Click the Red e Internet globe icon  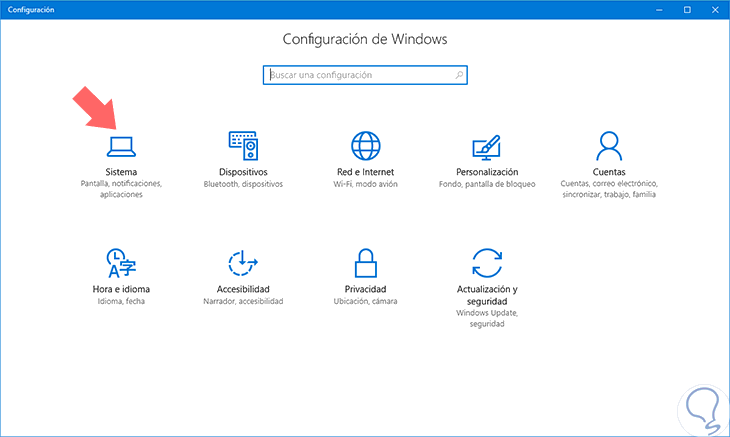pos(365,146)
